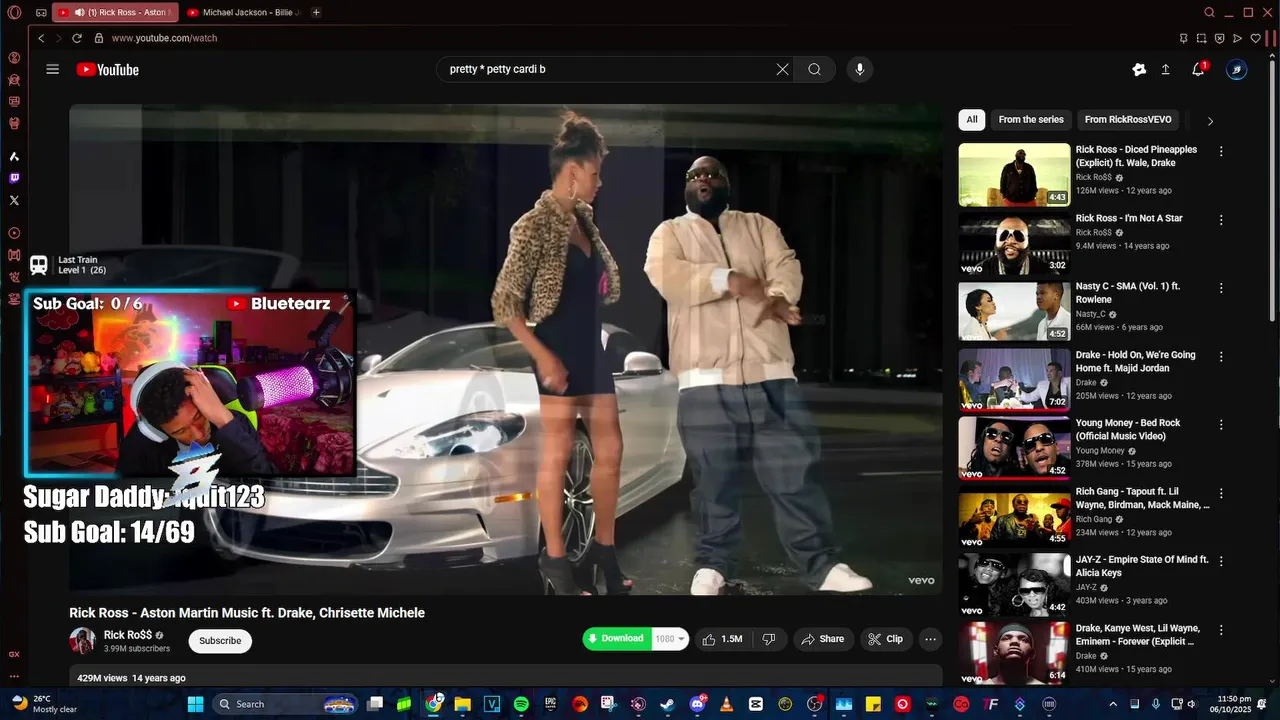Screen dimensions: 1280x720
Task: Dislike the video with thumbs down
Action: [769, 639]
